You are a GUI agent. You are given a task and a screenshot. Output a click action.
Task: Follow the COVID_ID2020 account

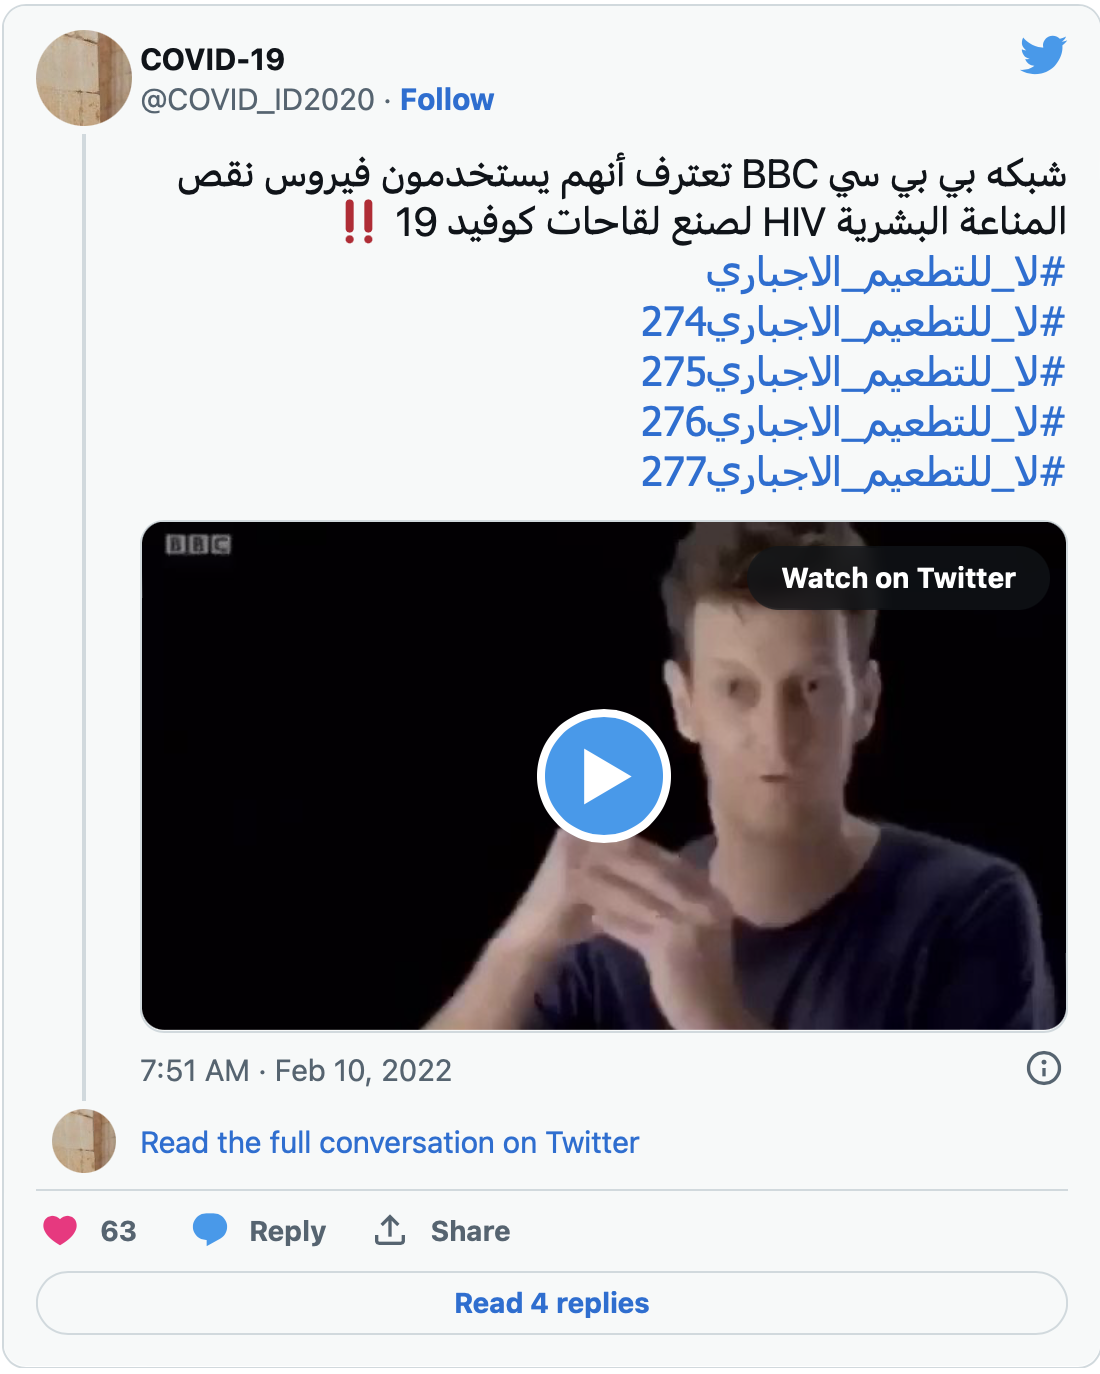pos(447,100)
